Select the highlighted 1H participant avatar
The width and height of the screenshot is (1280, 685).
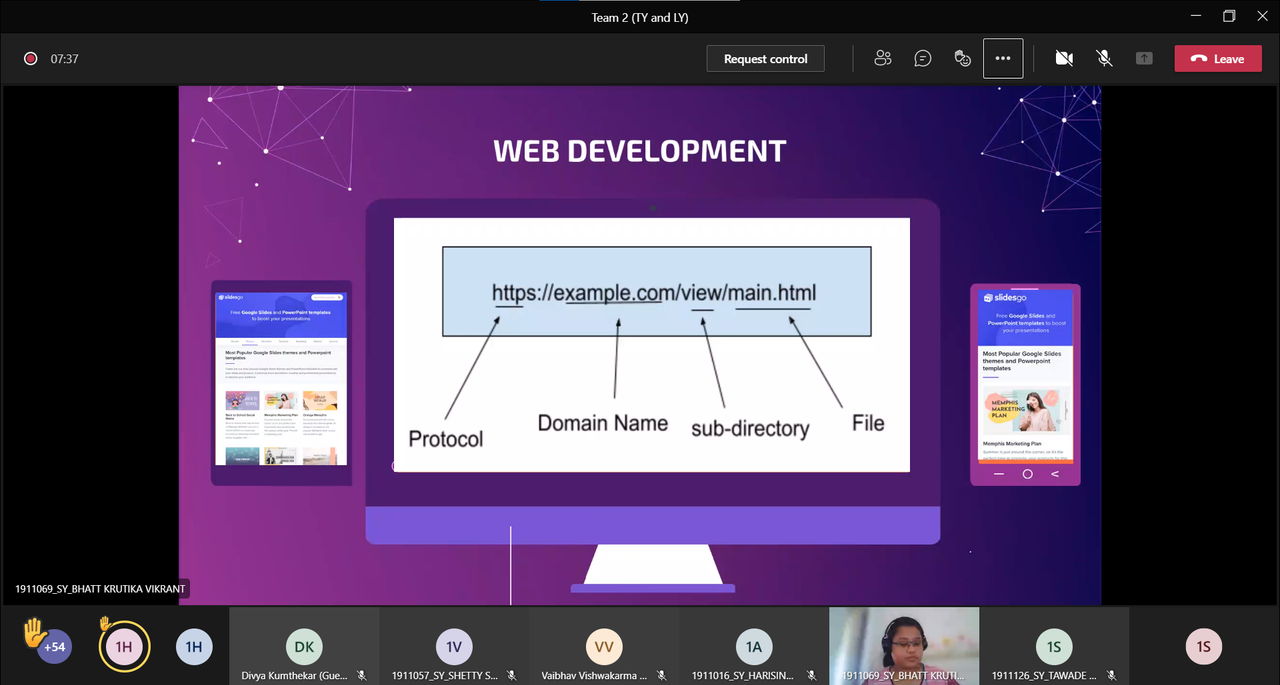click(x=124, y=647)
